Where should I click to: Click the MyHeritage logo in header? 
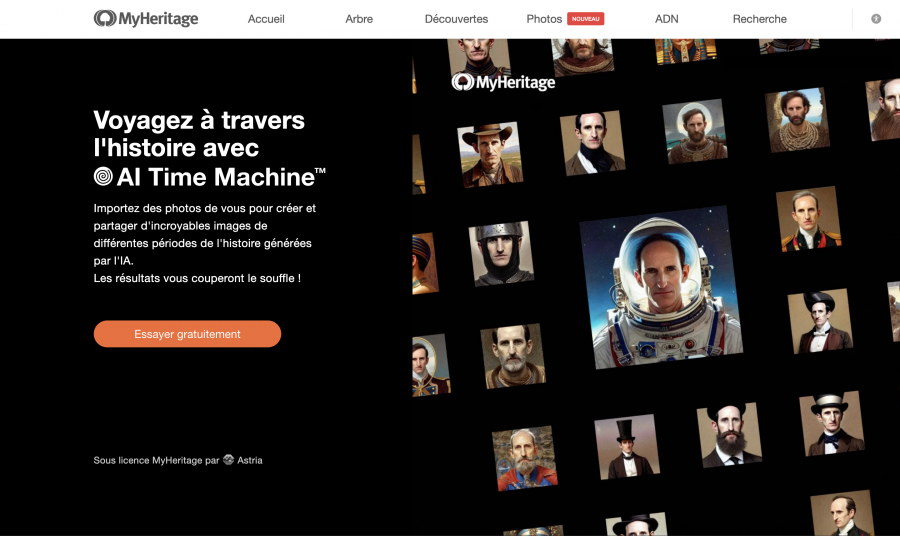coord(146,18)
